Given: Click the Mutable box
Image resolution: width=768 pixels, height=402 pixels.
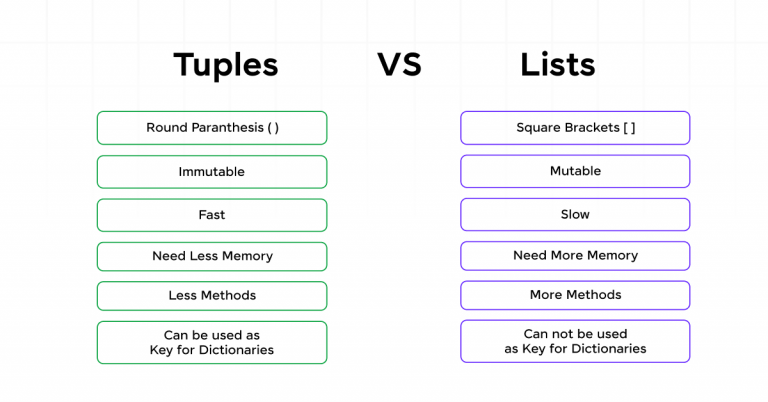Looking at the screenshot, I should pos(575,171).
